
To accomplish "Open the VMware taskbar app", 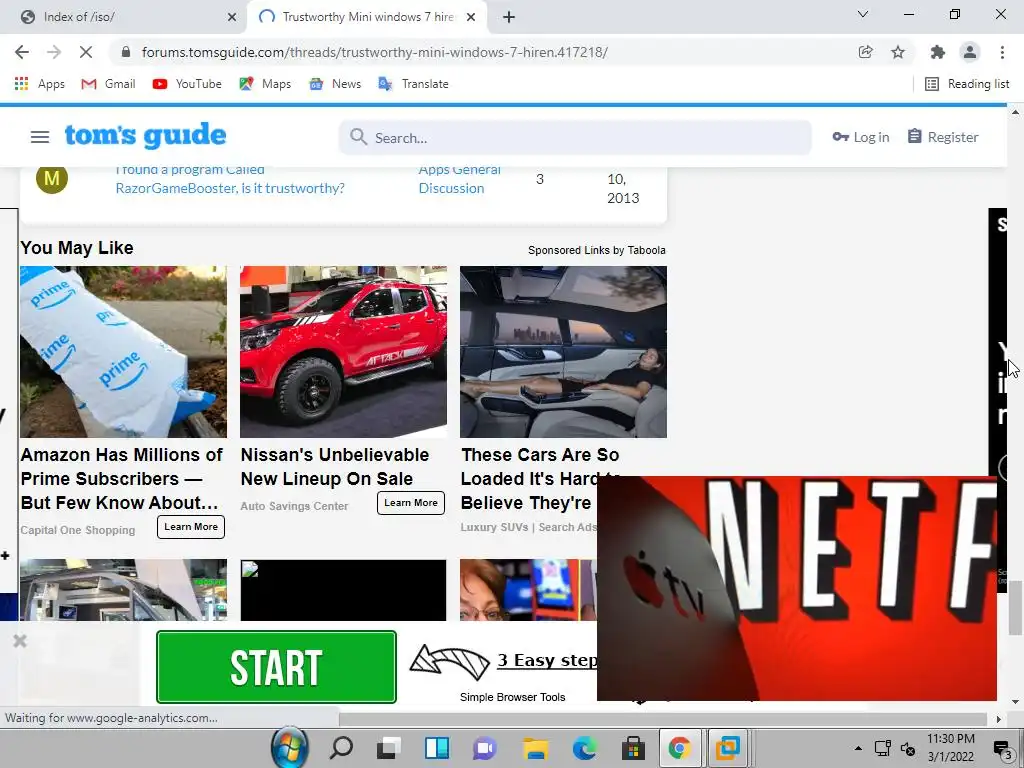I will (727, 748).
